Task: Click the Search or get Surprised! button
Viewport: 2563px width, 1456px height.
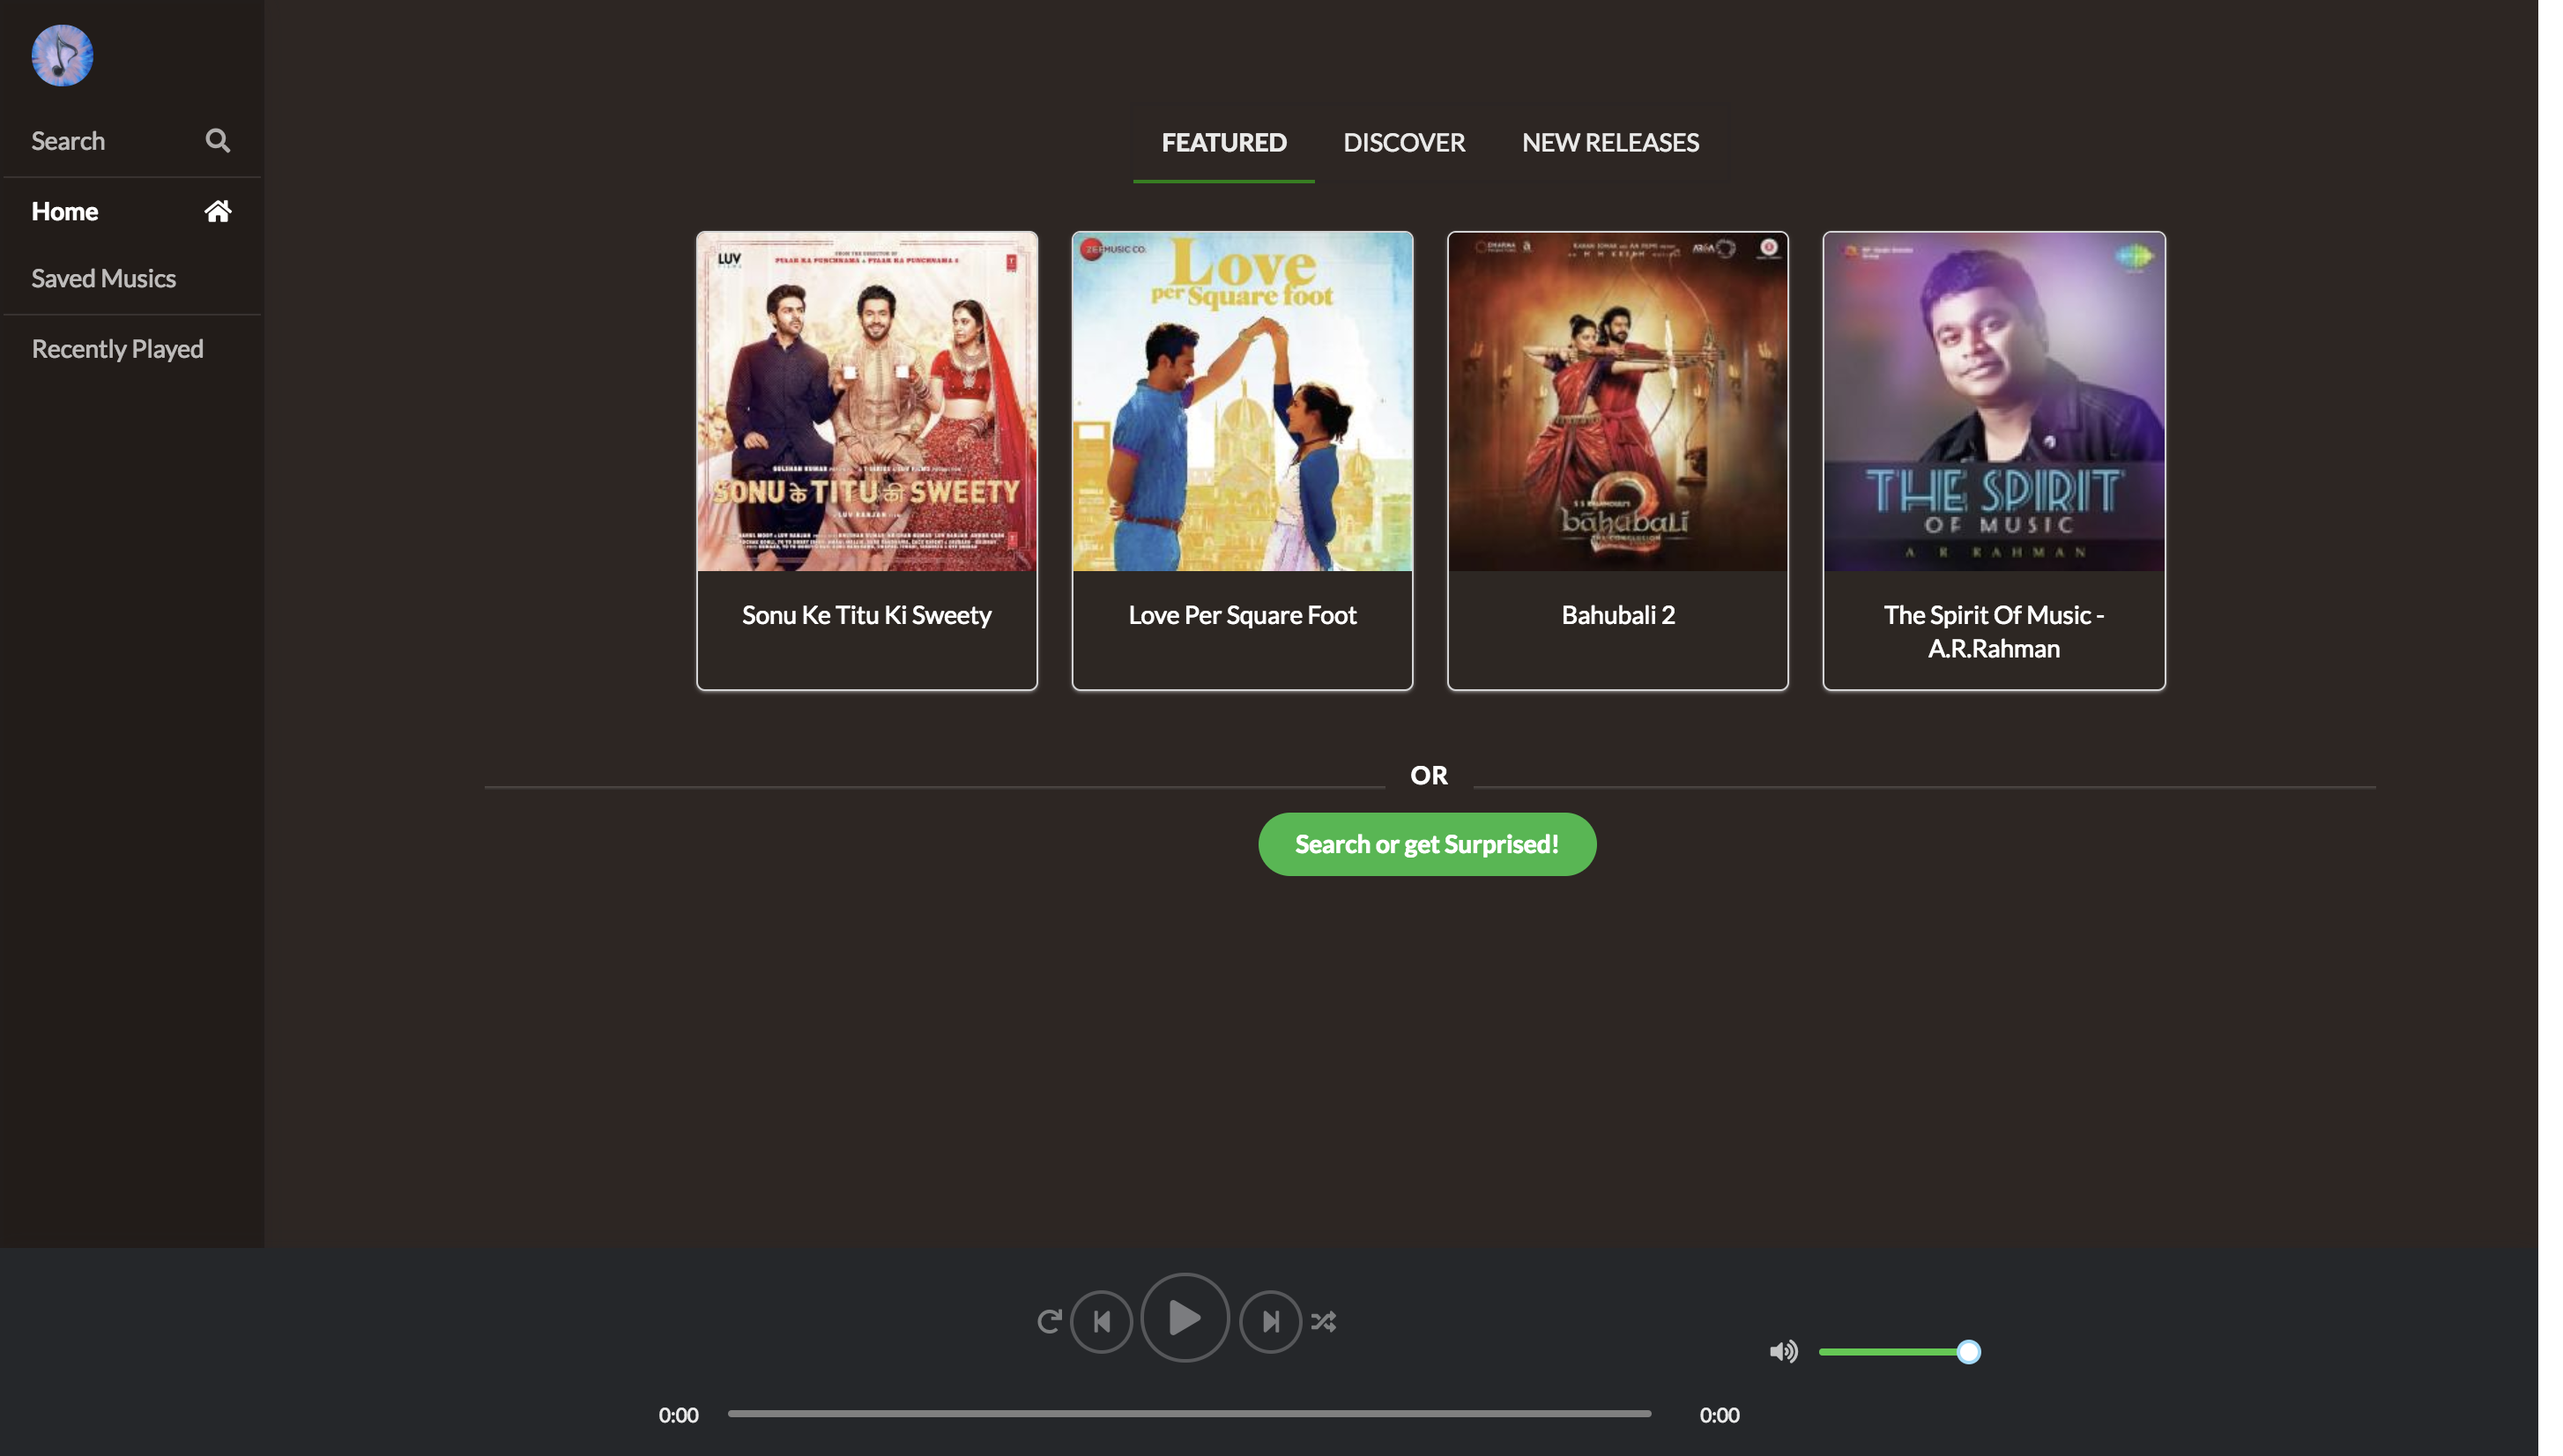Action: 1427,844
